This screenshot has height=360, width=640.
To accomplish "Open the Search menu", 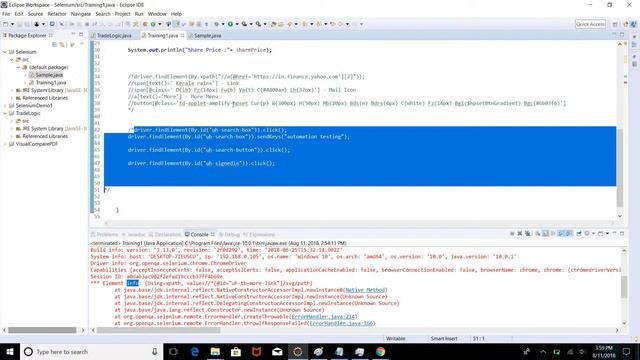I will point(103,14).
